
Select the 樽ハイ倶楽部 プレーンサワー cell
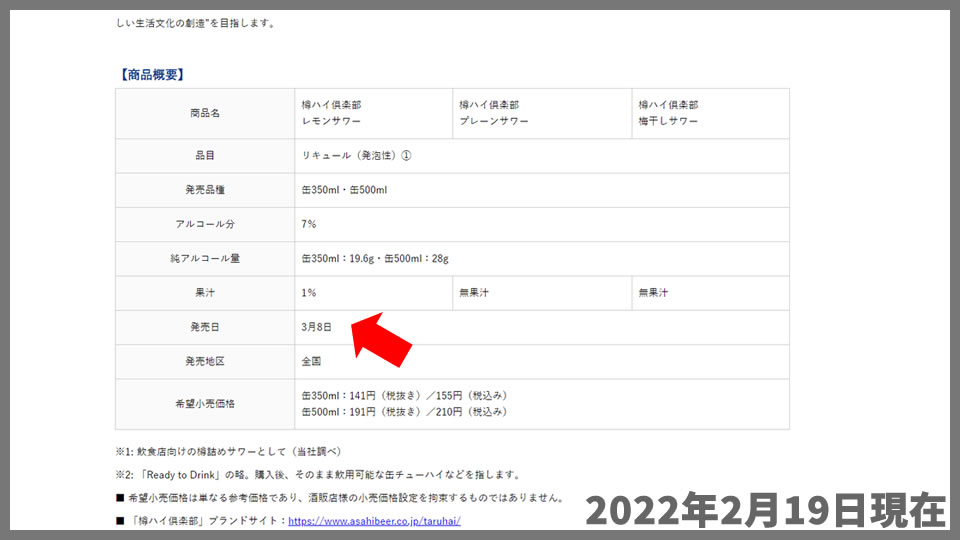point(542,113)
